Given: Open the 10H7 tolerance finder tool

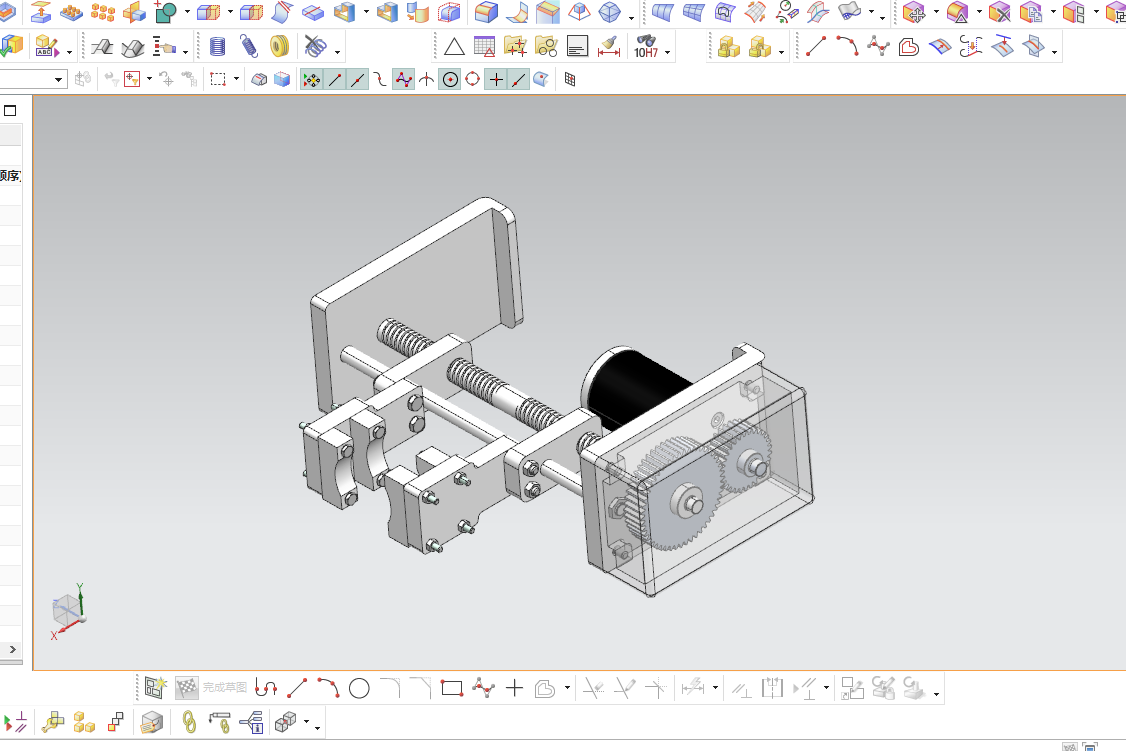Looking at the screenshot, I should coord(646,47).
